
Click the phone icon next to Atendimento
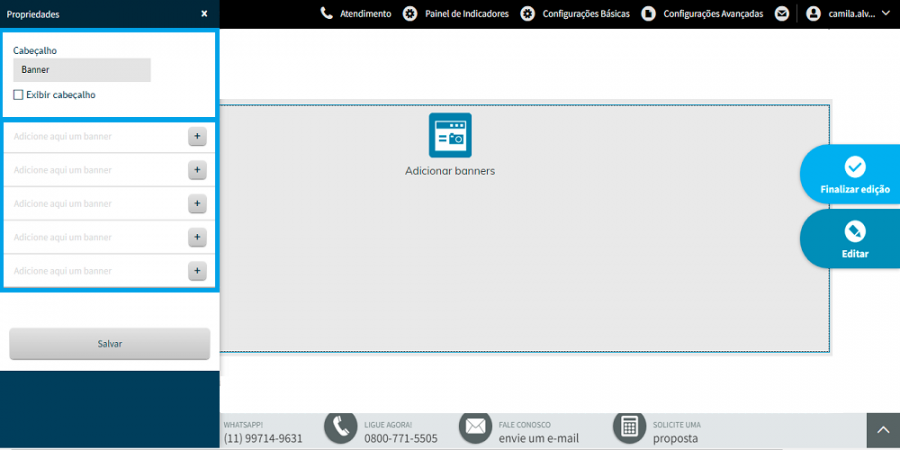327,13
